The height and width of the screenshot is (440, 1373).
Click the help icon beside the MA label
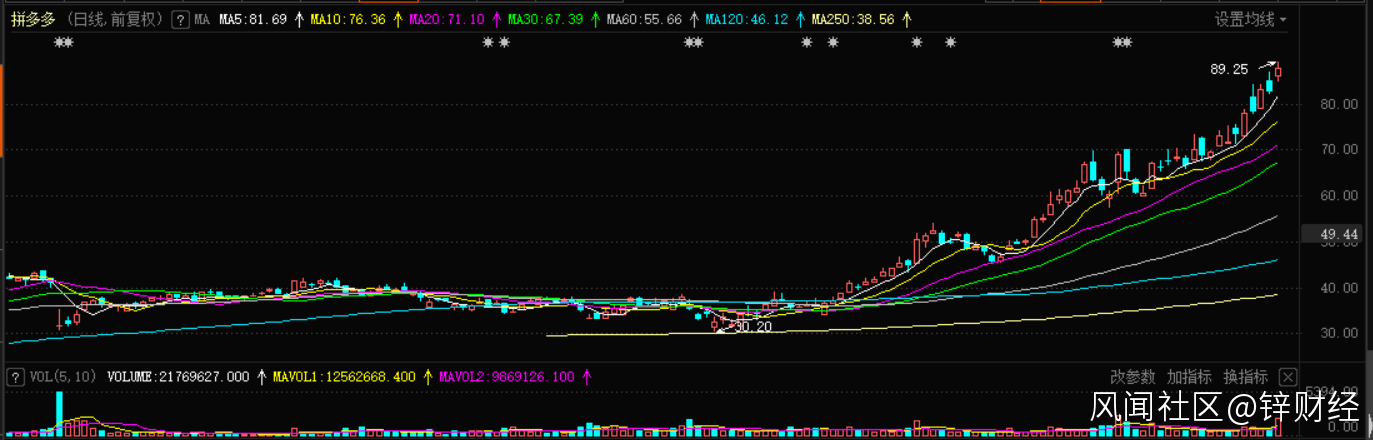pos(180,19)
